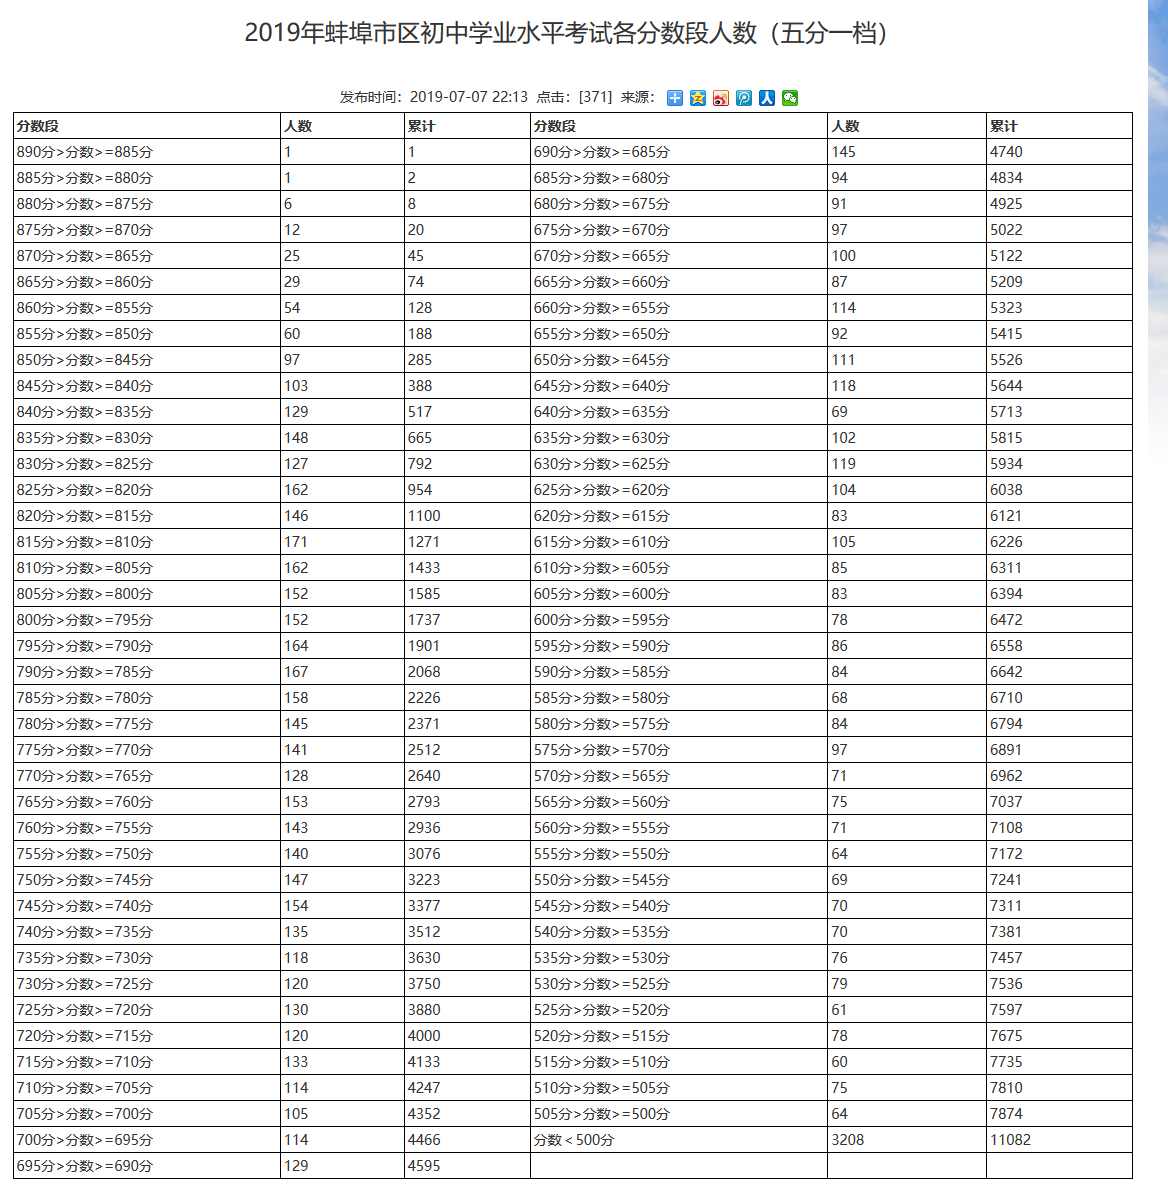
Task: Share article to QQ Zone
Action: (697, 98)
